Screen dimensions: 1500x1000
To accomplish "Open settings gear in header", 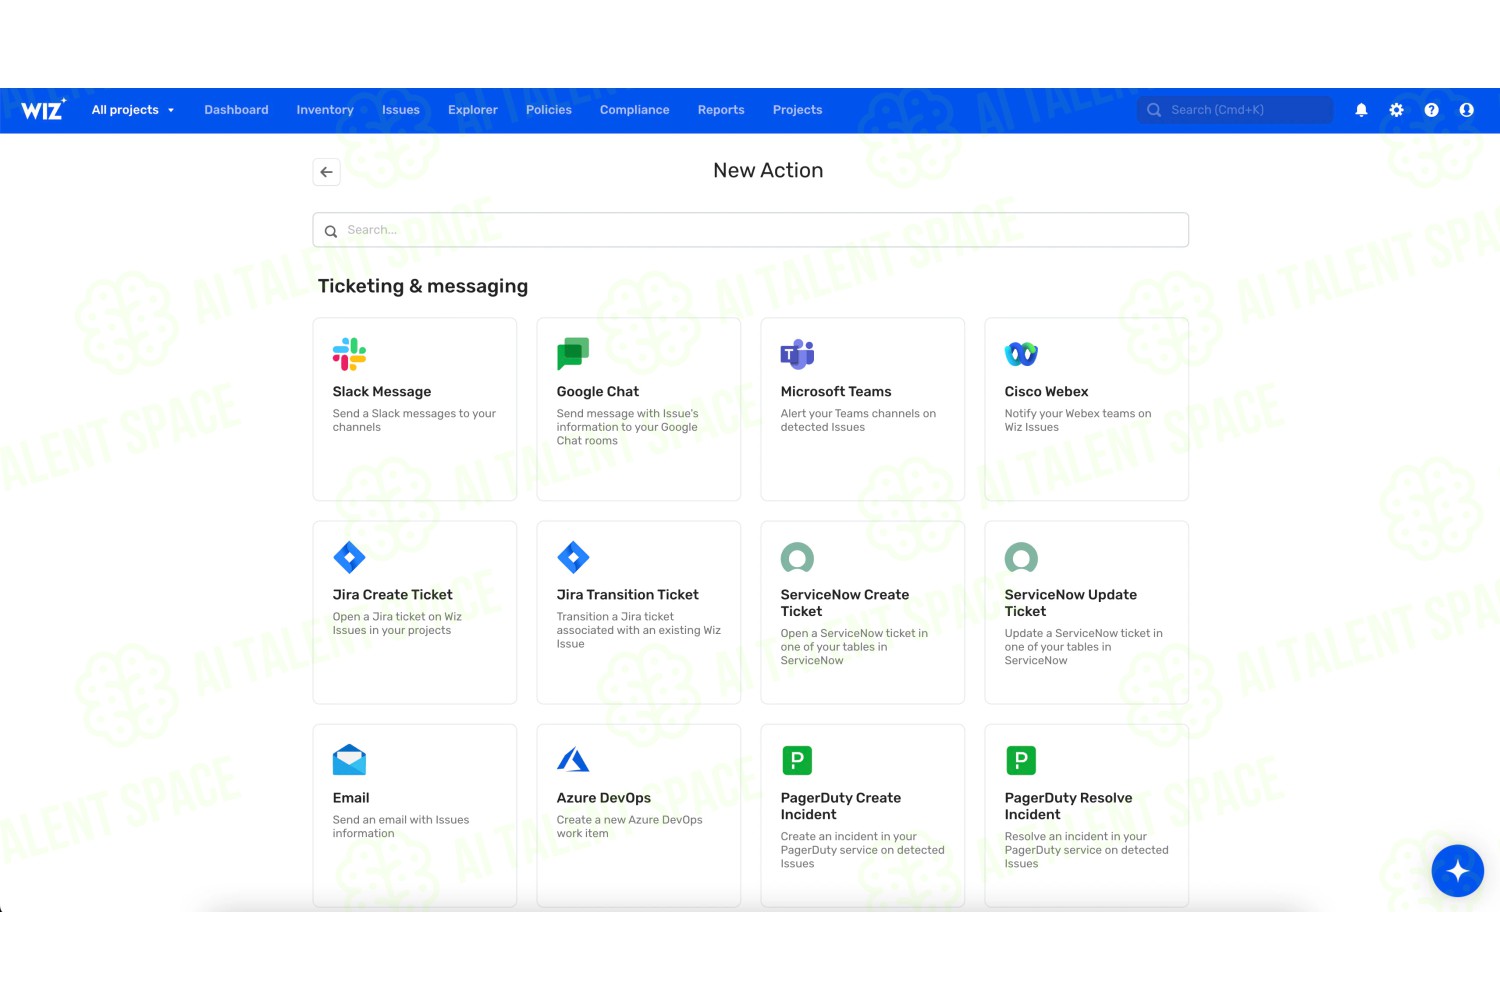I will point(1396,110).
